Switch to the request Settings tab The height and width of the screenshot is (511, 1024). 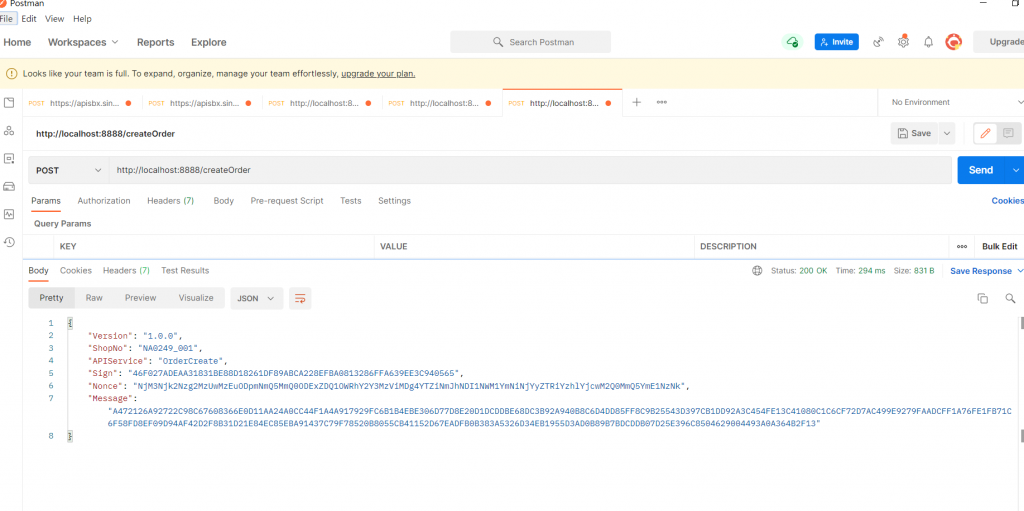coord(394,201)
